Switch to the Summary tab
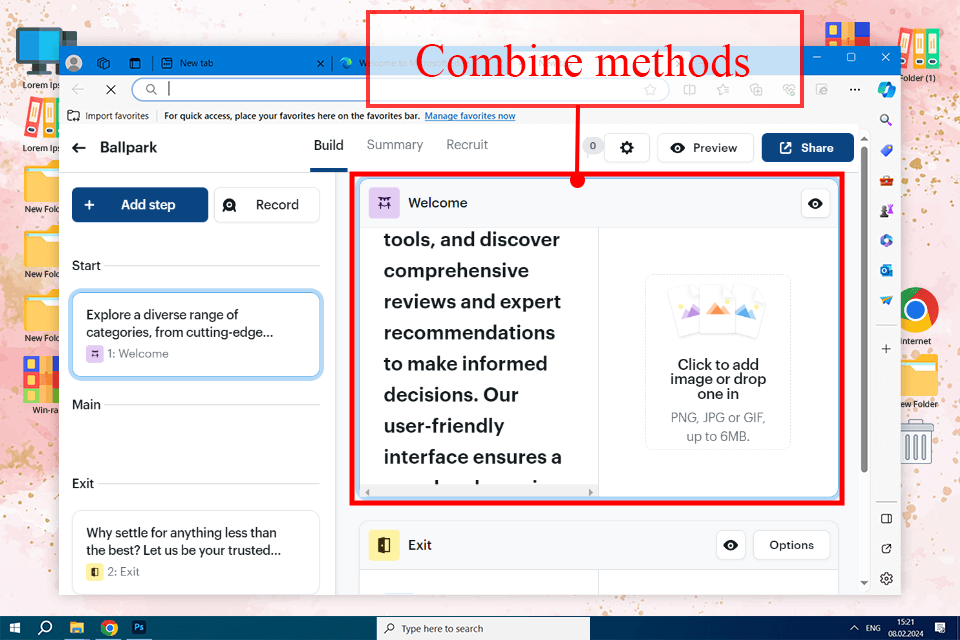This screenshot has width=960, height=640. tap(395, 145)
